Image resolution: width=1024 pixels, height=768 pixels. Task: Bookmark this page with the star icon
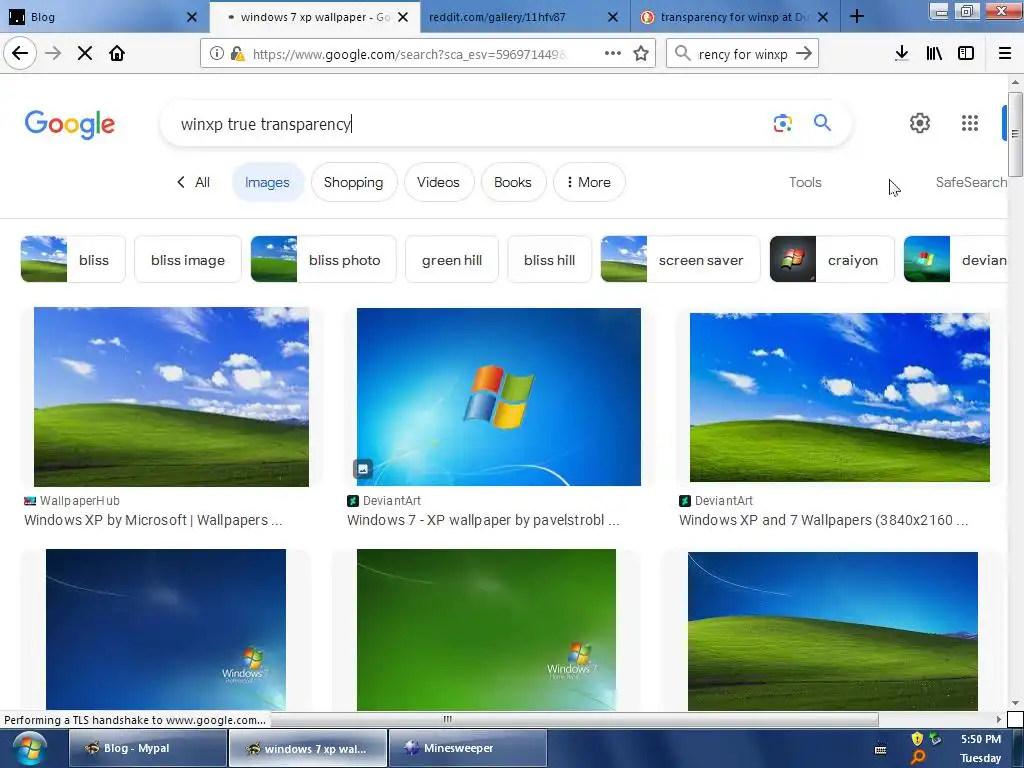tap(641, 54)
